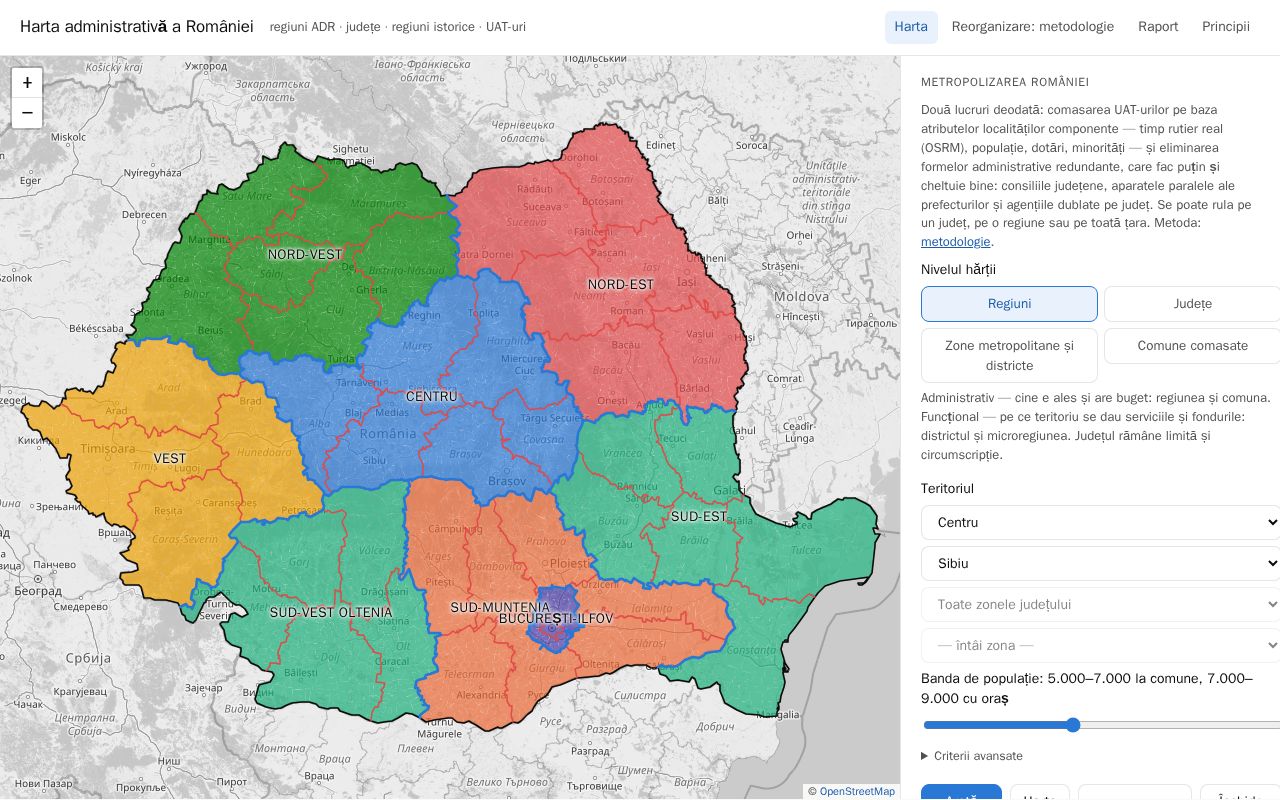Click the Harta administrativă a României title
1280x800 pixels.
click(x=136, y=27)
